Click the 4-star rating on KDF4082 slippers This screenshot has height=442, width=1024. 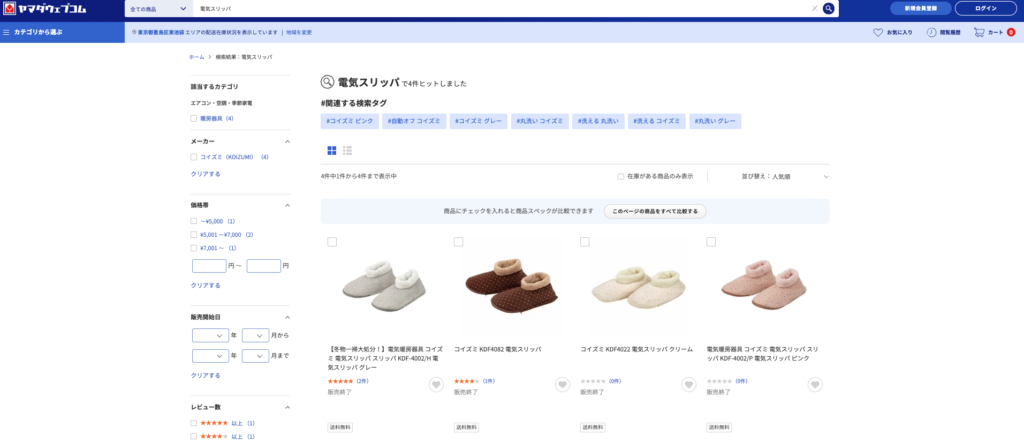tap(466, 381)
